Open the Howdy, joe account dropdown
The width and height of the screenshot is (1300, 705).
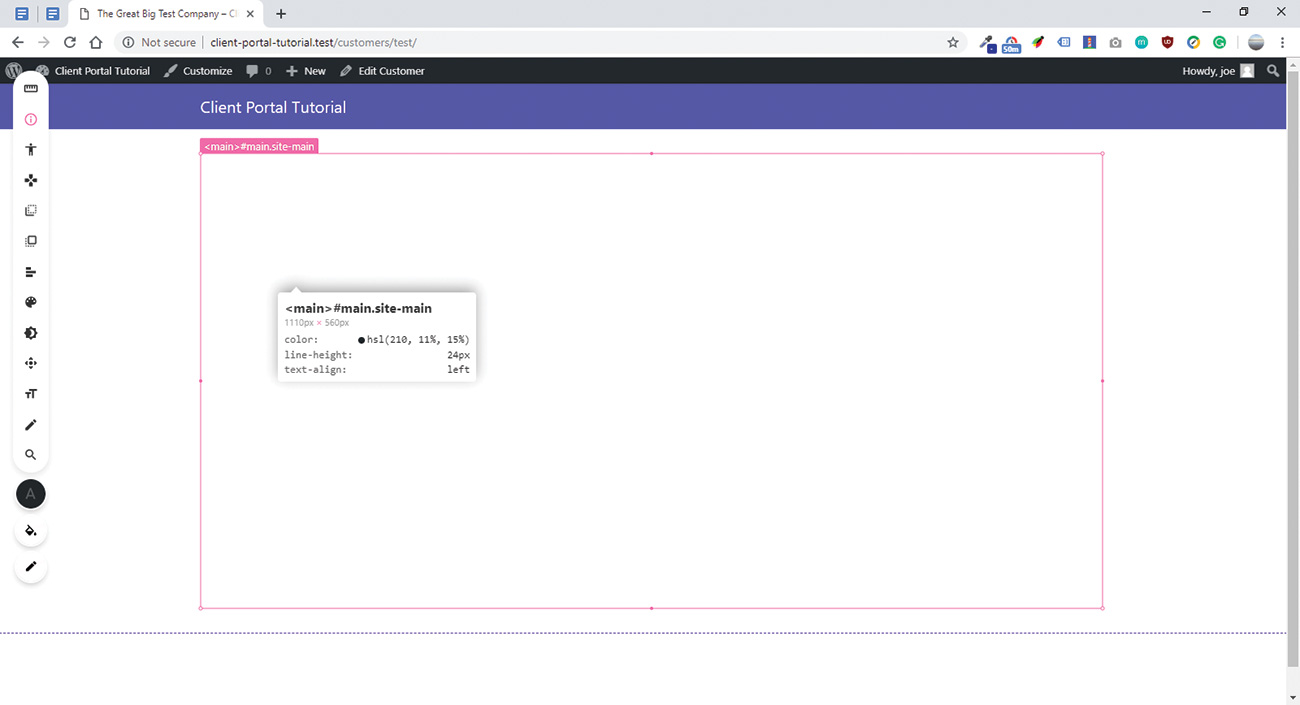[1209, 70]
